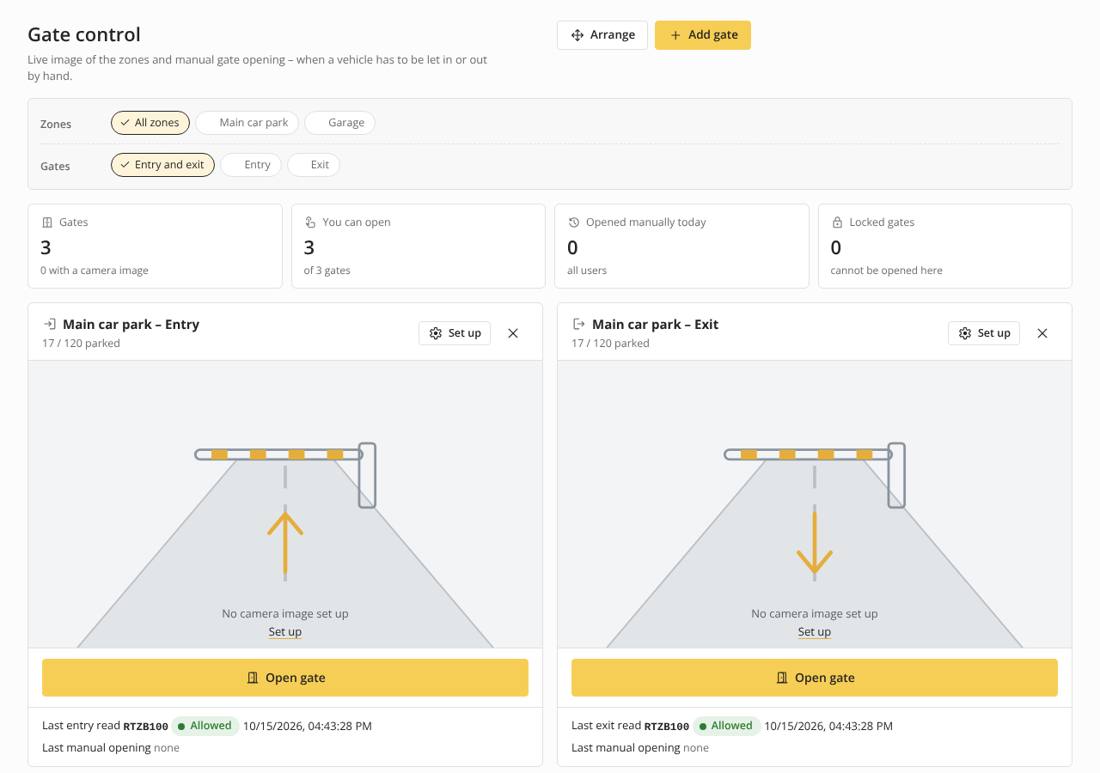Click '17 / 120 parked' under Entry title
Image resolution: width=1100 pixels, height=773 pixels.
coord(81,344)
